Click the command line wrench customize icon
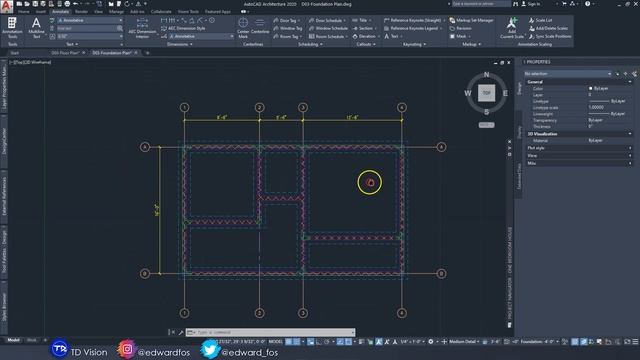 (181, 333)
